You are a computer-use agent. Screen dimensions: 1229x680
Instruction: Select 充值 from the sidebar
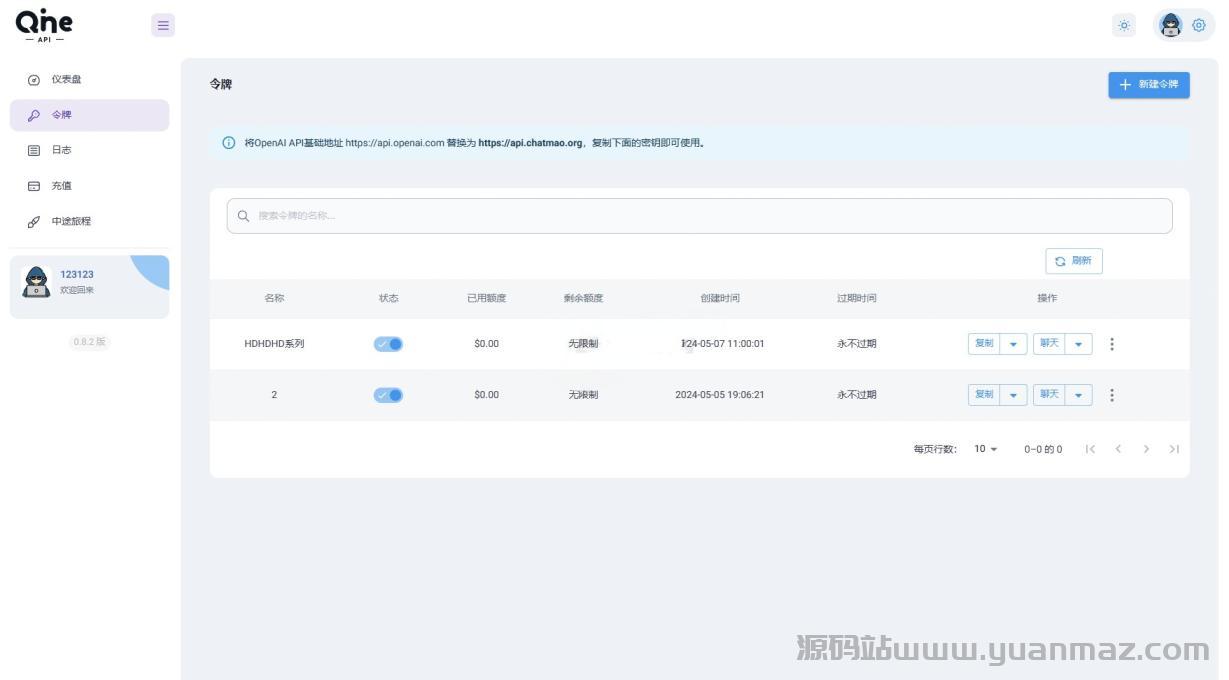click(62, 186)
